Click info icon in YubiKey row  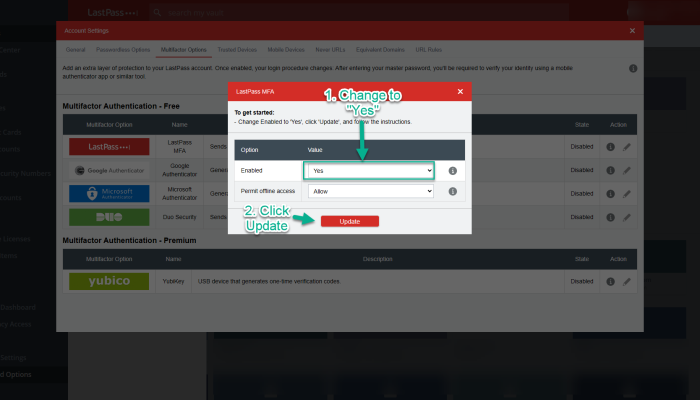point(610,282)
